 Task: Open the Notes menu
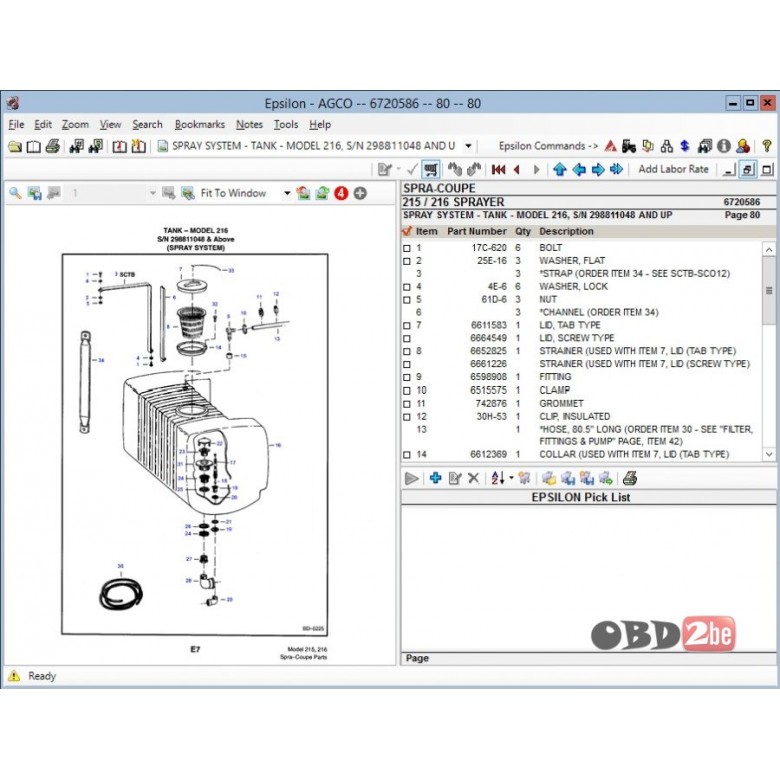point(249,124)
